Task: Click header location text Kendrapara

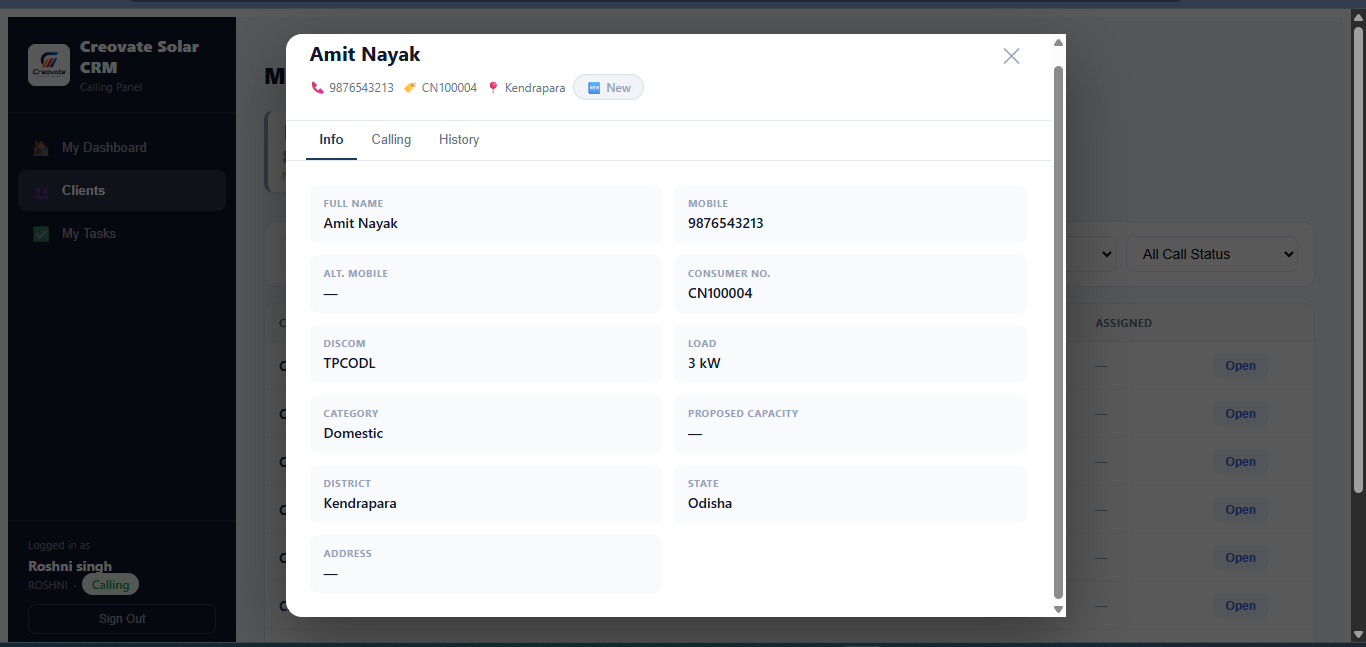Action: [535, 88]
